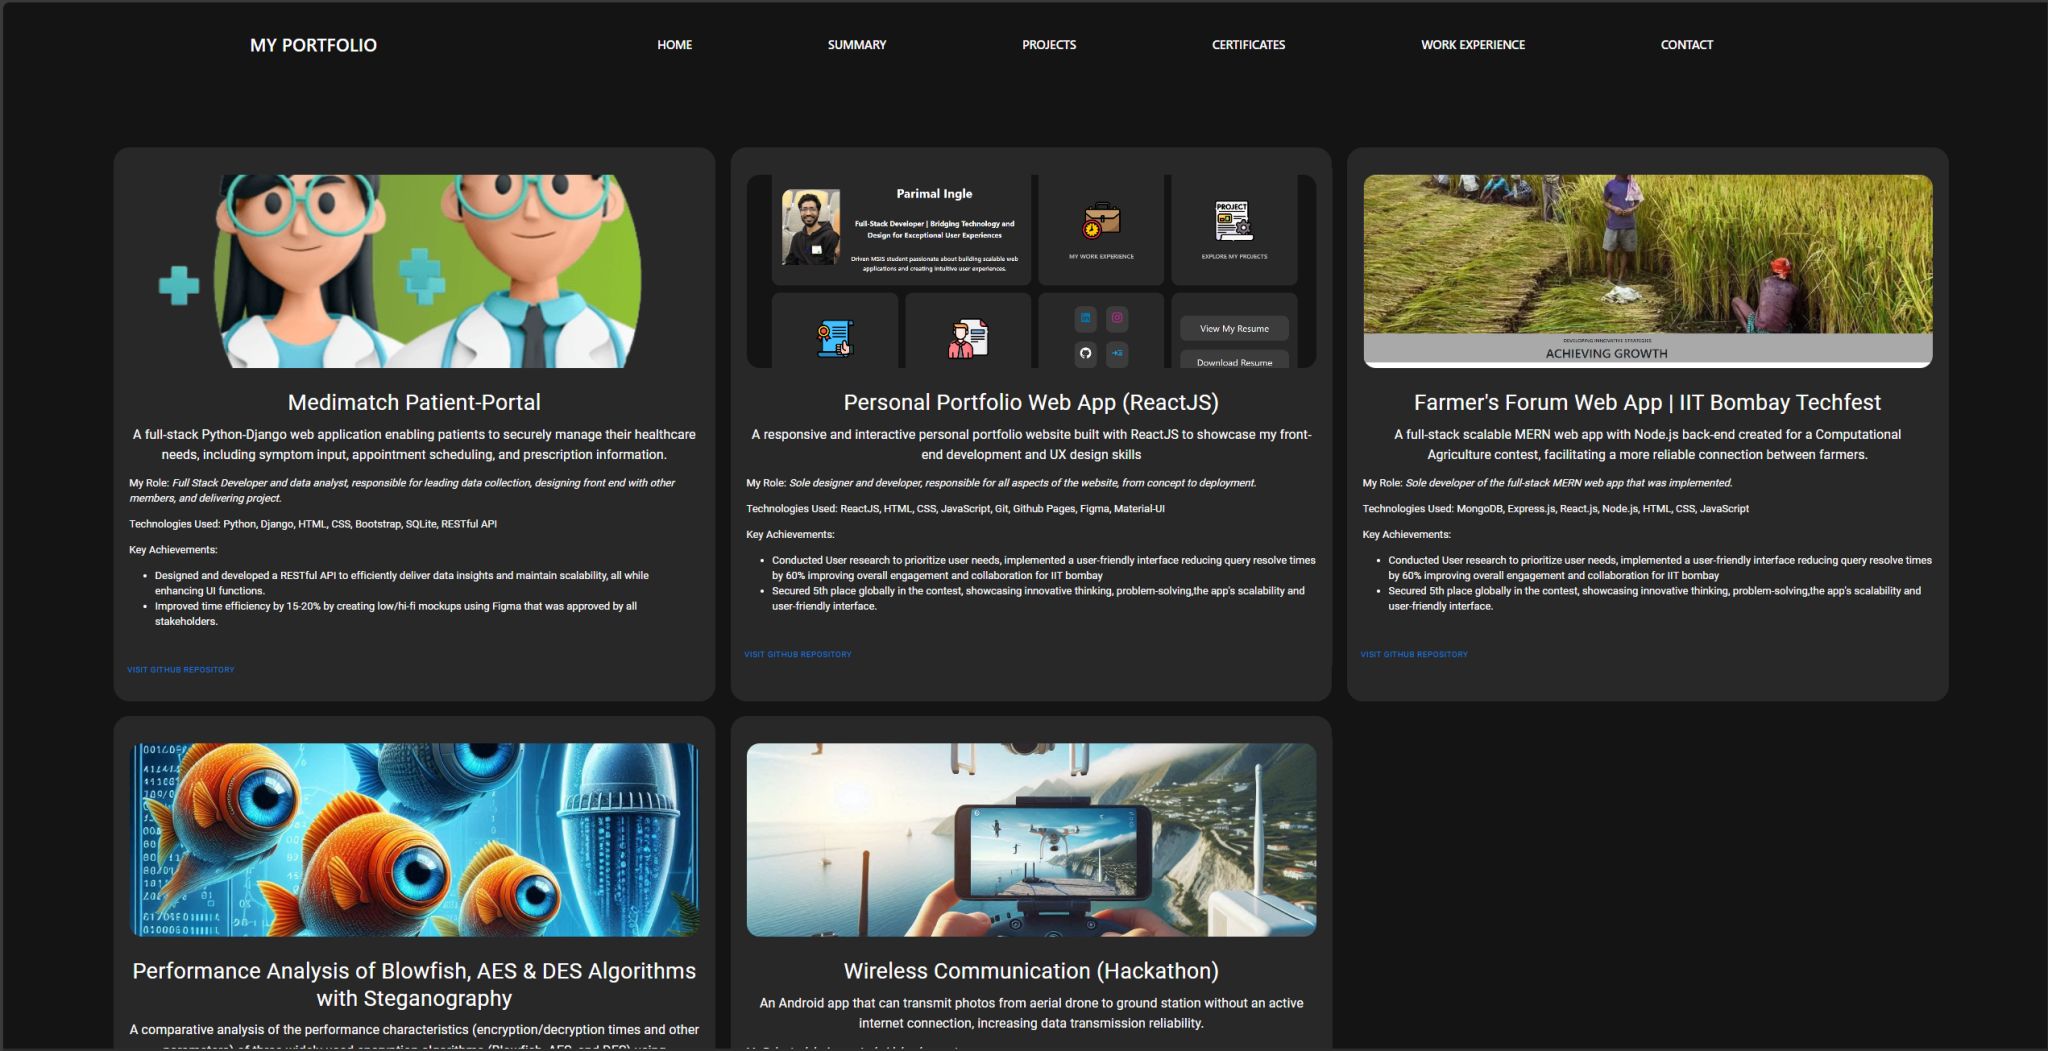
Task: Click the briefcase work experience icon in portfolio preview
Action: point(1101,221)
